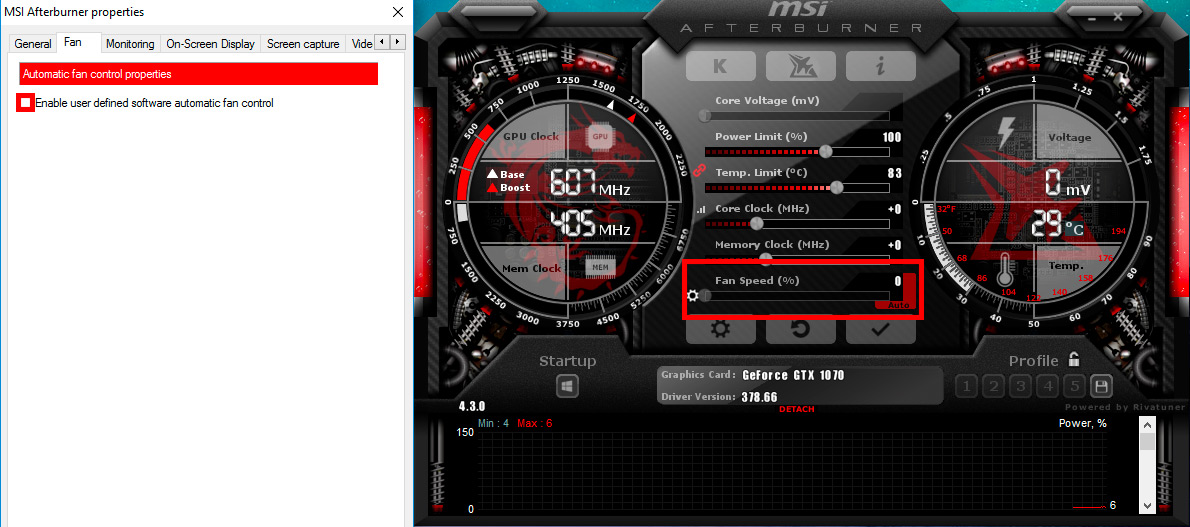This screenshot has width=1190, height=527.
Task: Click the monitoring graph scrollbar thumb
Action: [x=1147, y=443]
